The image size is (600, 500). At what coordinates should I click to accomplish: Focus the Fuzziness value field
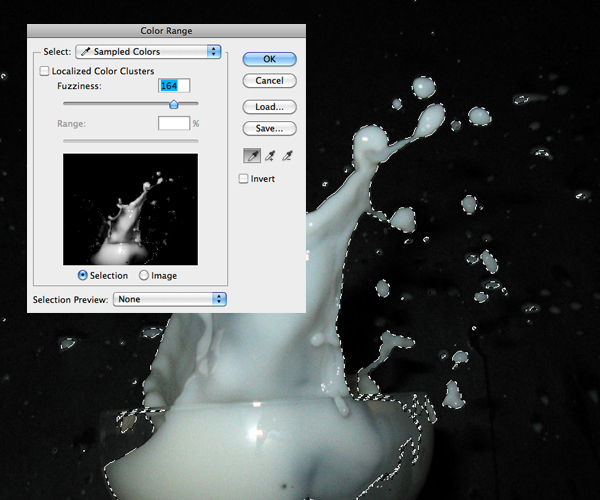coord(174,87)
